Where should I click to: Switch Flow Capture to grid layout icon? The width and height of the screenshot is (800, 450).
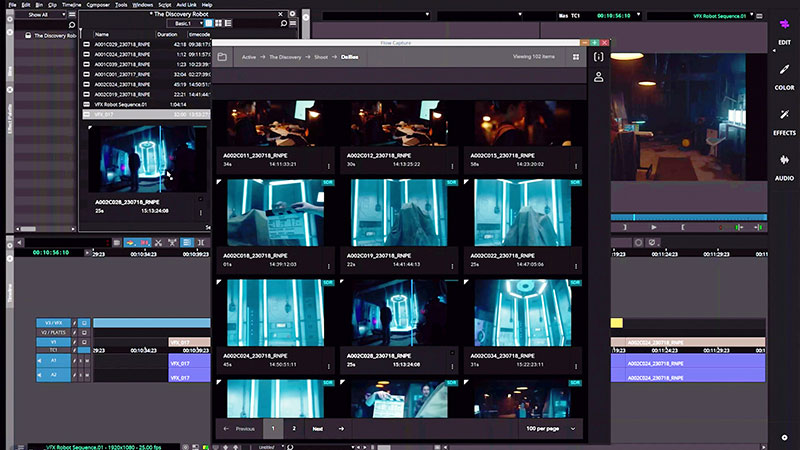click(x=576, y=57)
